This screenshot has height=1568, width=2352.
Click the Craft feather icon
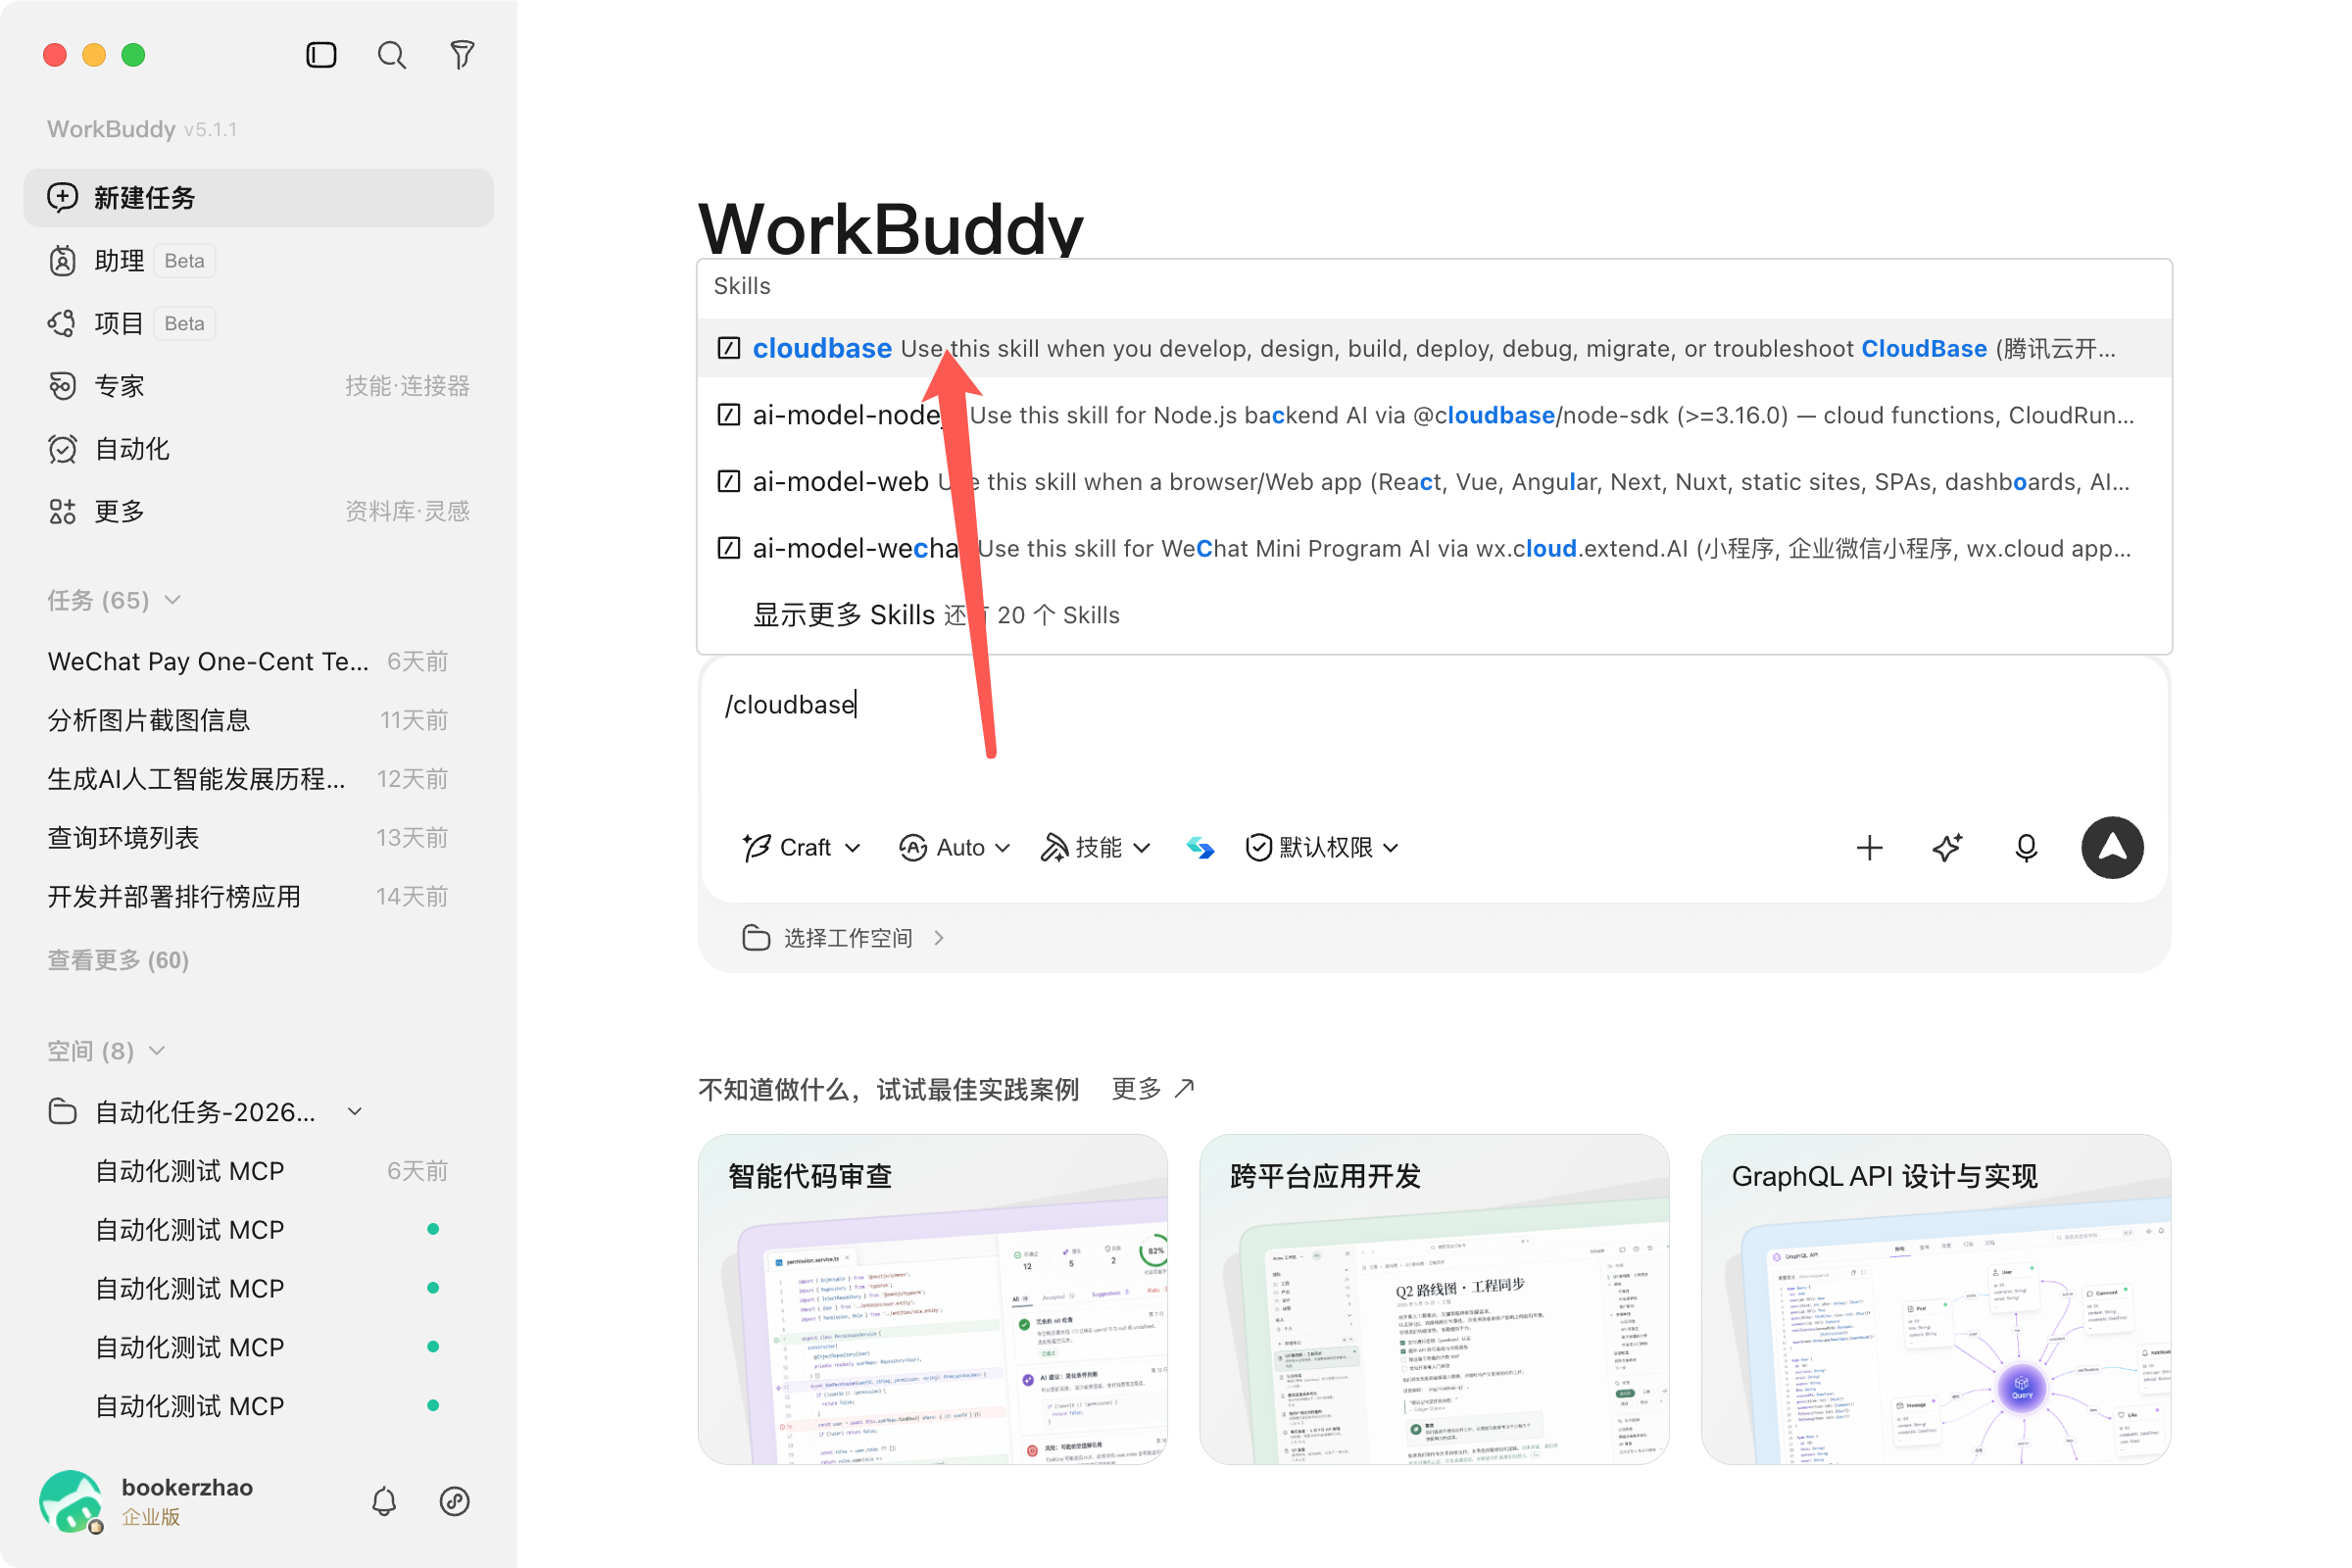tap(757, 848)
